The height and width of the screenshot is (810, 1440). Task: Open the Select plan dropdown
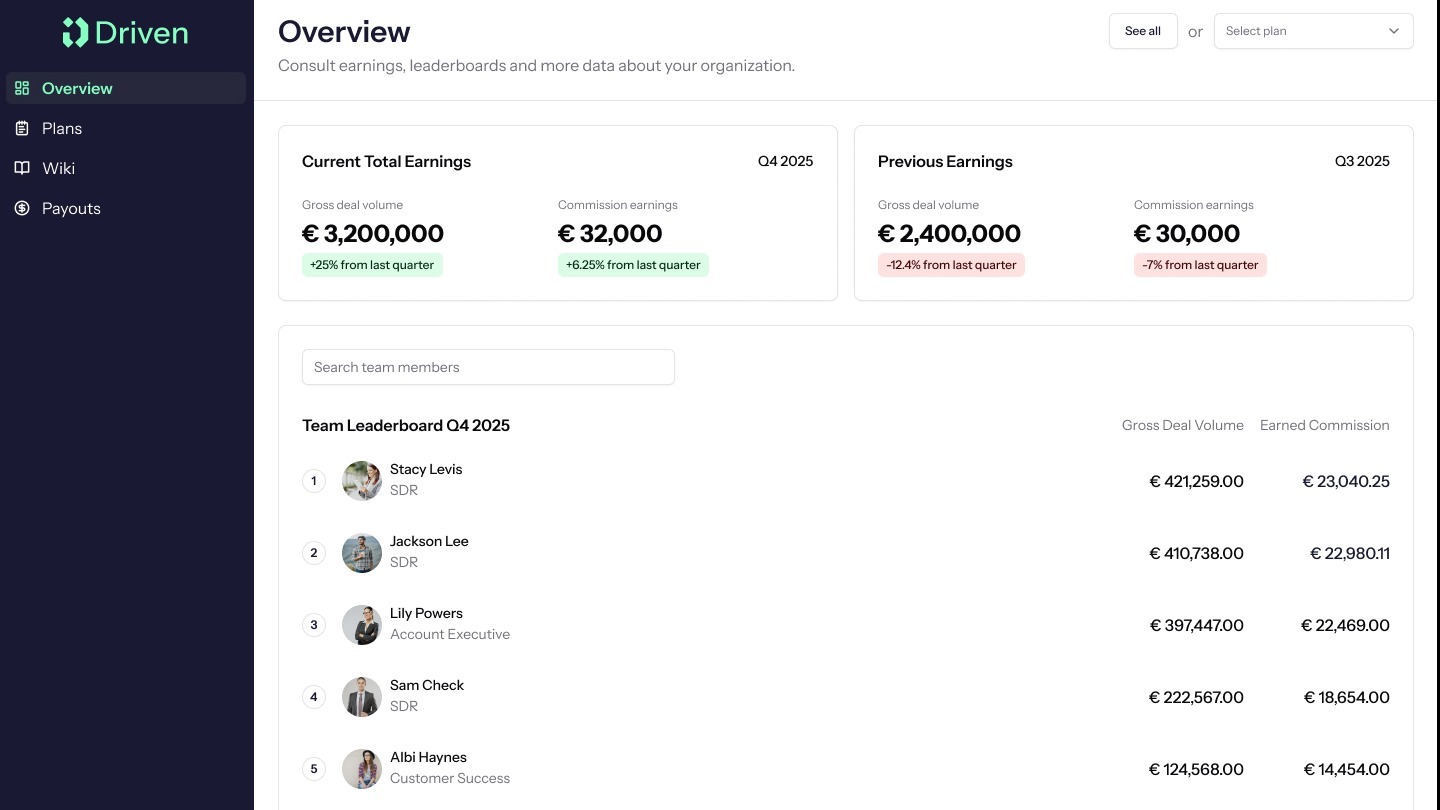coord(1300,31)
